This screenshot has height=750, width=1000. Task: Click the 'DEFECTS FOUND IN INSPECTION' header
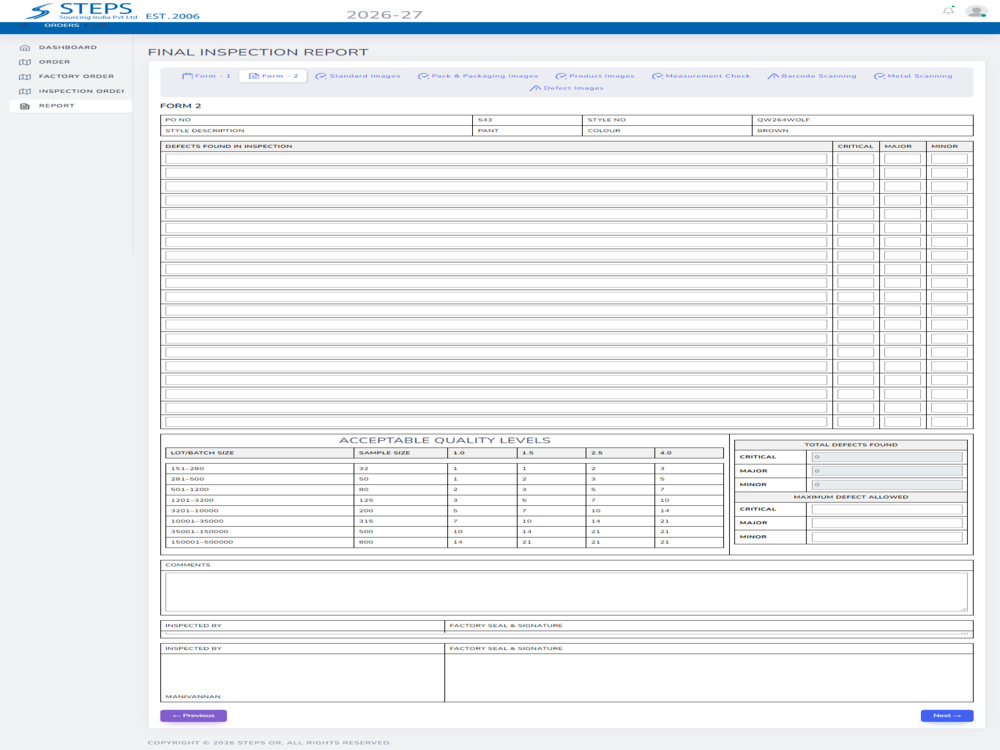tap(228, 147)
